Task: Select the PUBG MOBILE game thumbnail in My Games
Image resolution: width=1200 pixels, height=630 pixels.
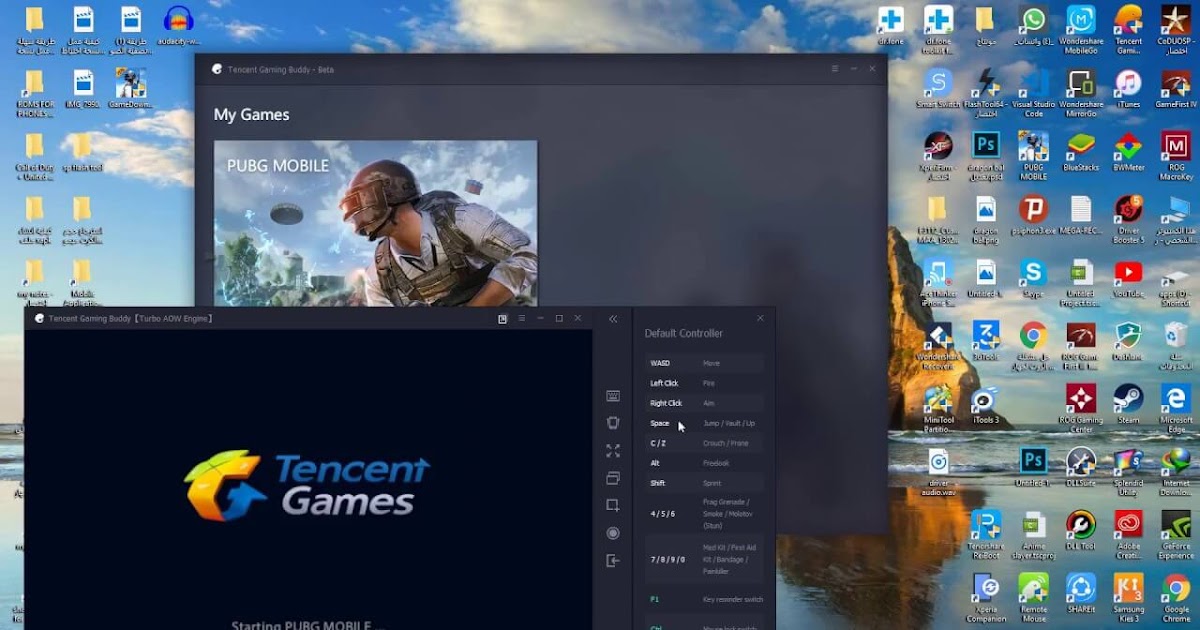Action: (375, 223)
